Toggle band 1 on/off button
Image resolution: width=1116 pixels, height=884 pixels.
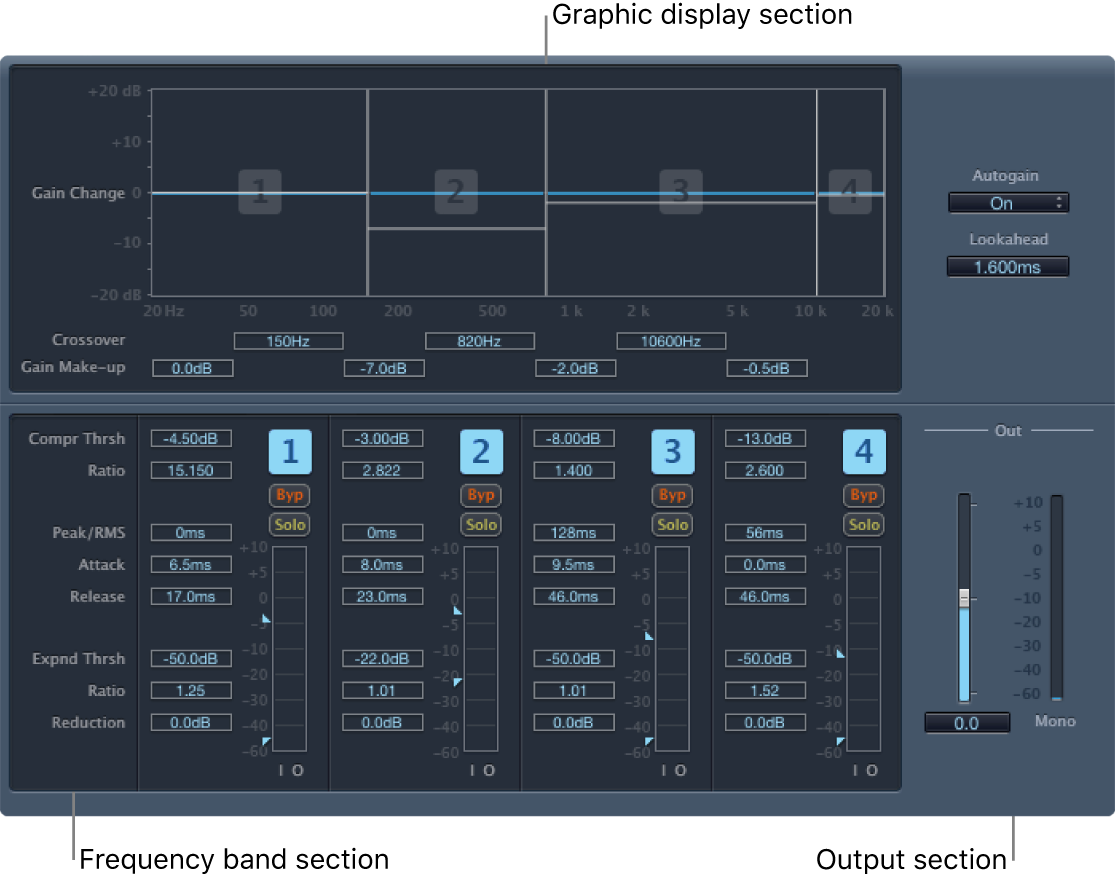(x=290, y=452)
